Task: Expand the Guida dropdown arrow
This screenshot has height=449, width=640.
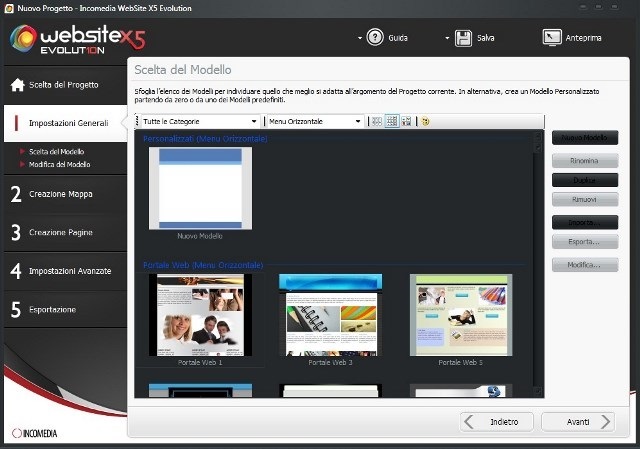Action: [x=360, y=38]
